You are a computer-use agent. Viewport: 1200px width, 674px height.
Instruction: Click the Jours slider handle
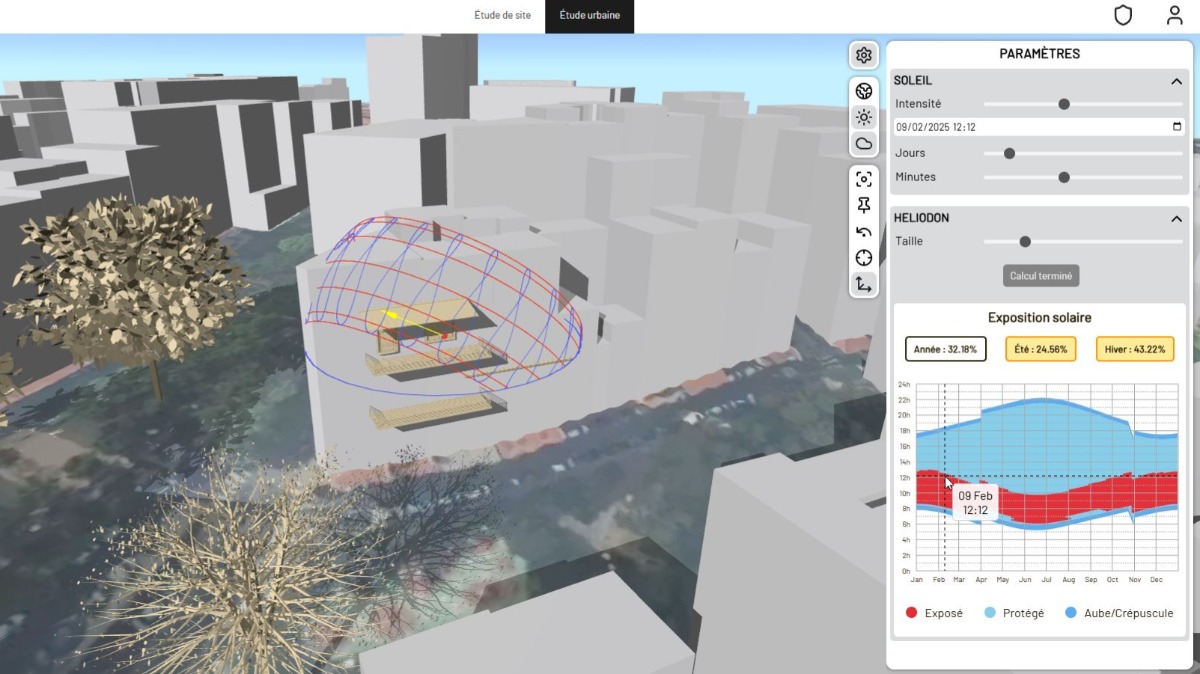[x=1009, y=153]
